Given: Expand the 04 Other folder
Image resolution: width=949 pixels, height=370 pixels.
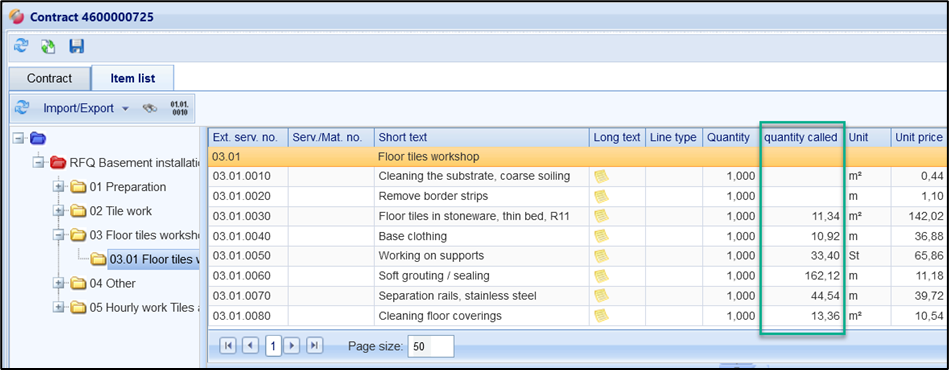Looking at the screenshot, I should 59,283.
